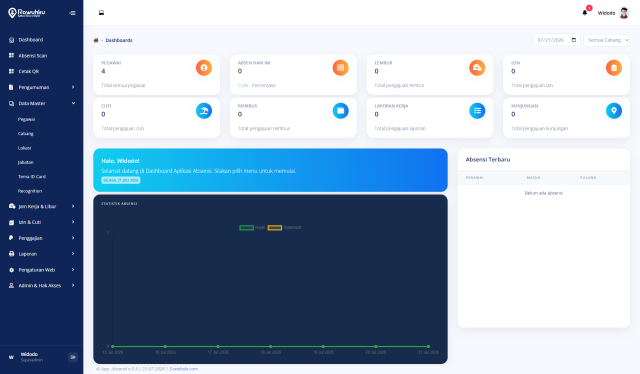This screenshot has height=374, width=640.
Task: Open the Swalabda.com footer link
Action: pos(183,369)
